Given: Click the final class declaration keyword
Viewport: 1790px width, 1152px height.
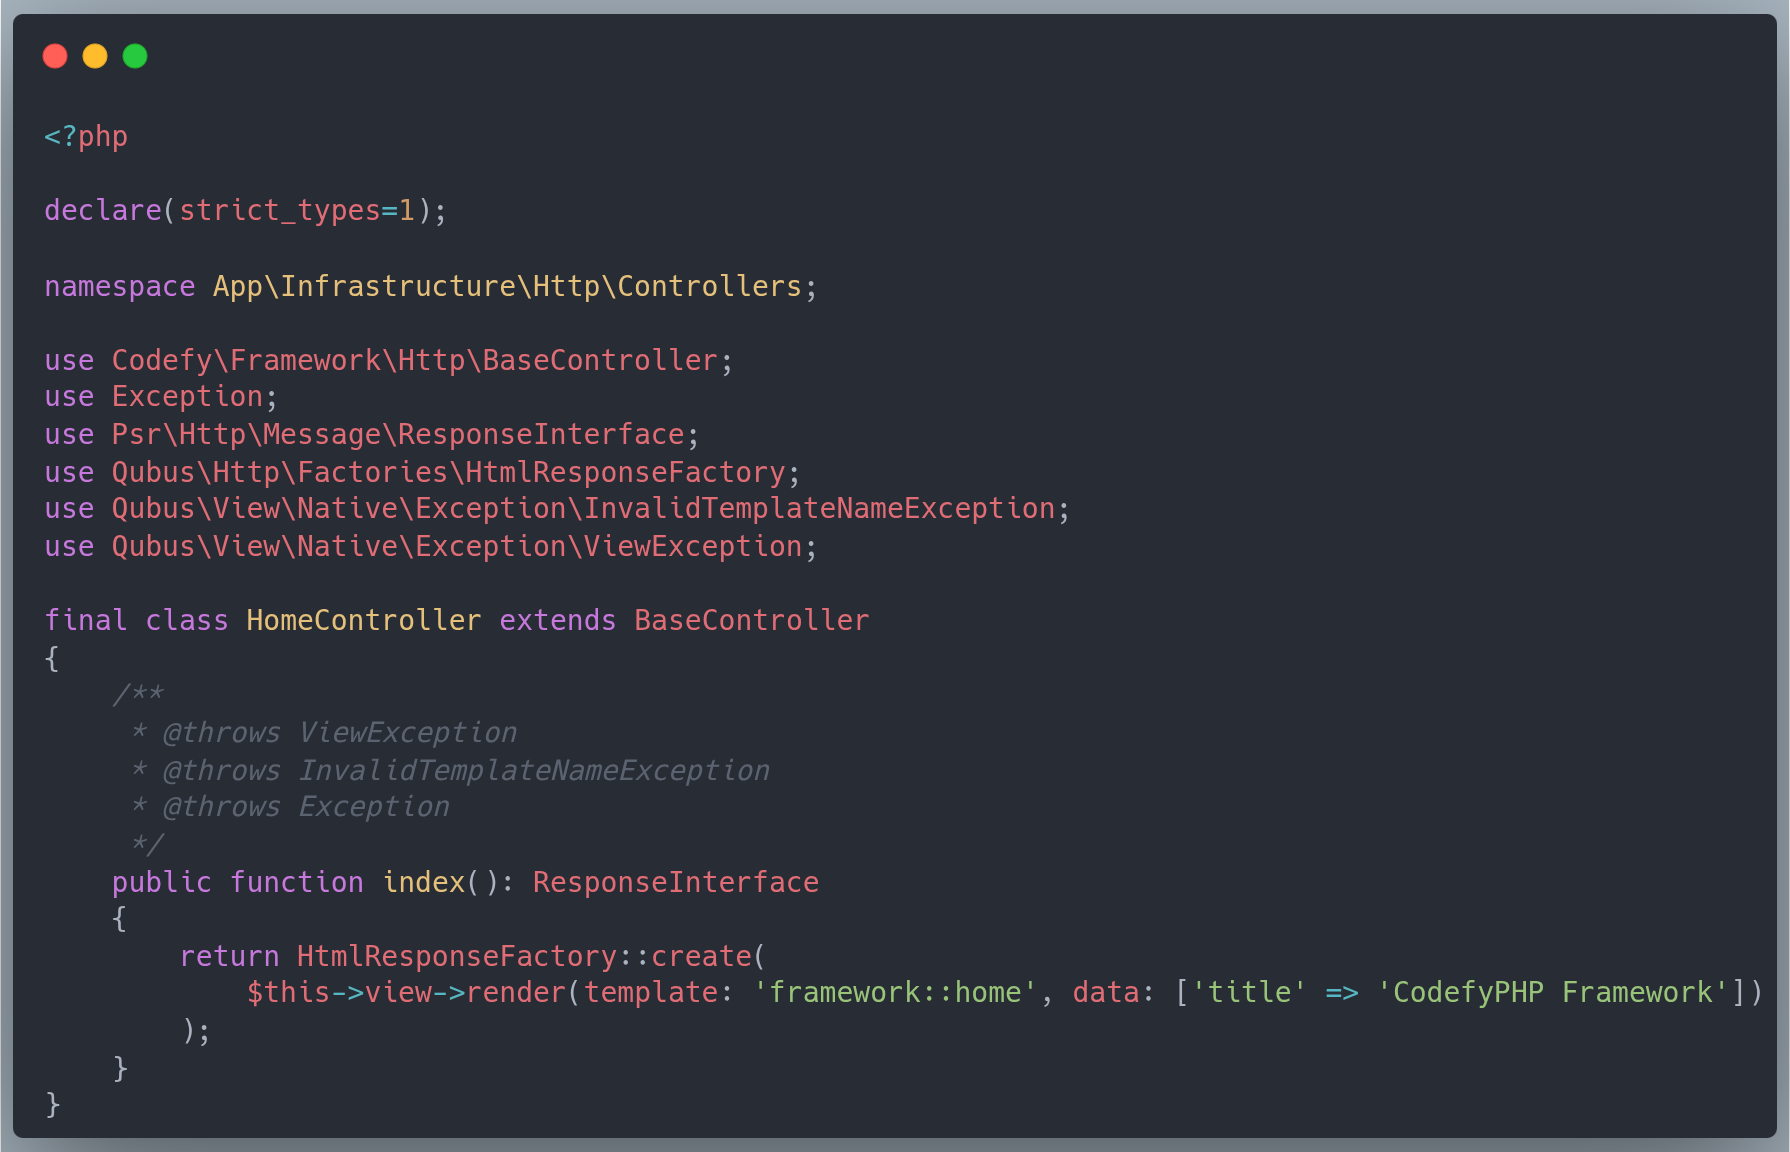Looking at the screenshot, I should pos(84,620).
